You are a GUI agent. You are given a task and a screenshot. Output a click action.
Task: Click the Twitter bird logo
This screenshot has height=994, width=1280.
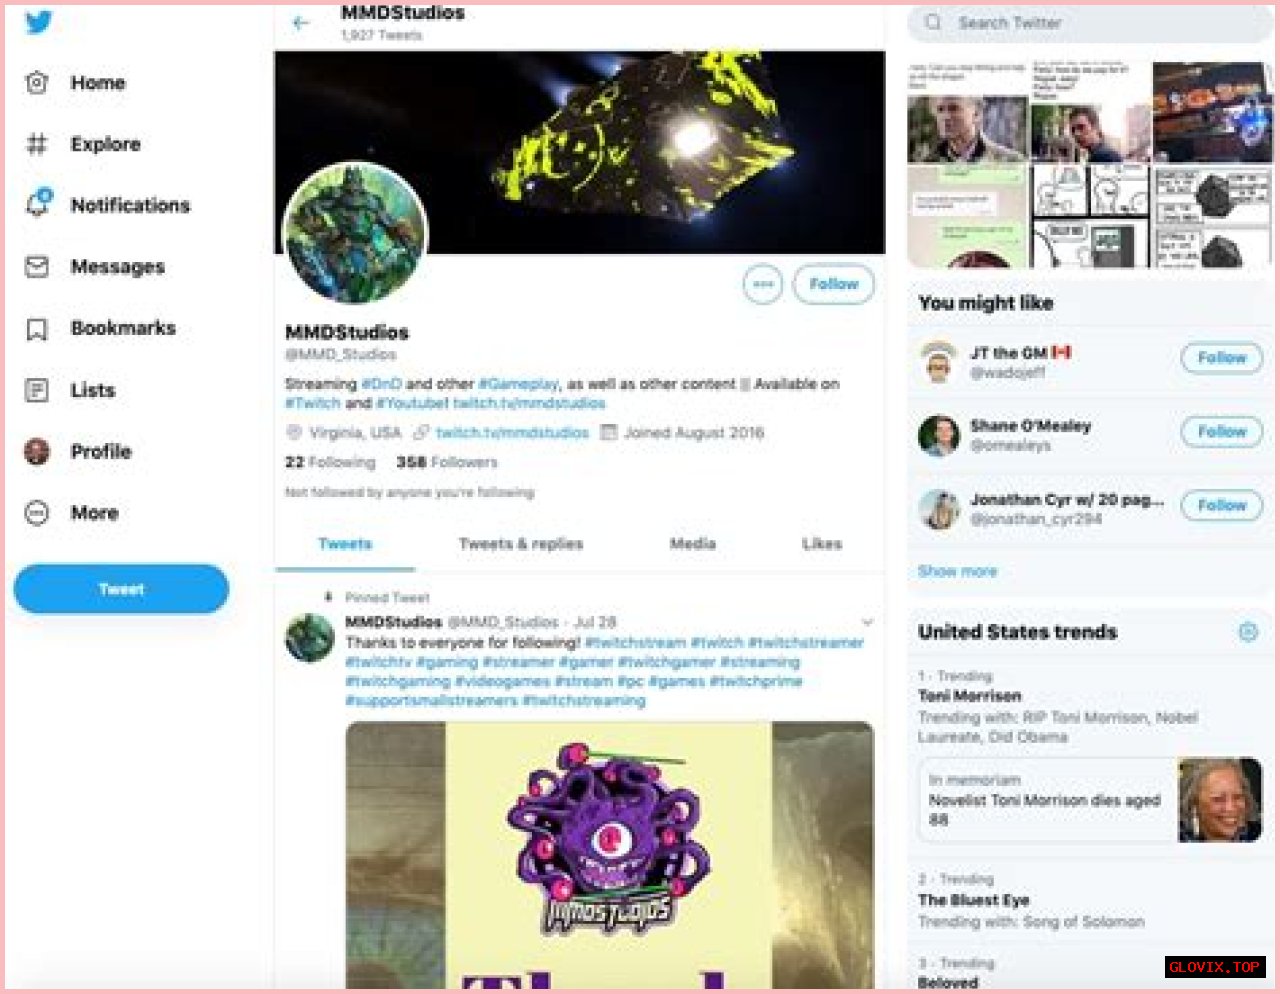point(39,21)
